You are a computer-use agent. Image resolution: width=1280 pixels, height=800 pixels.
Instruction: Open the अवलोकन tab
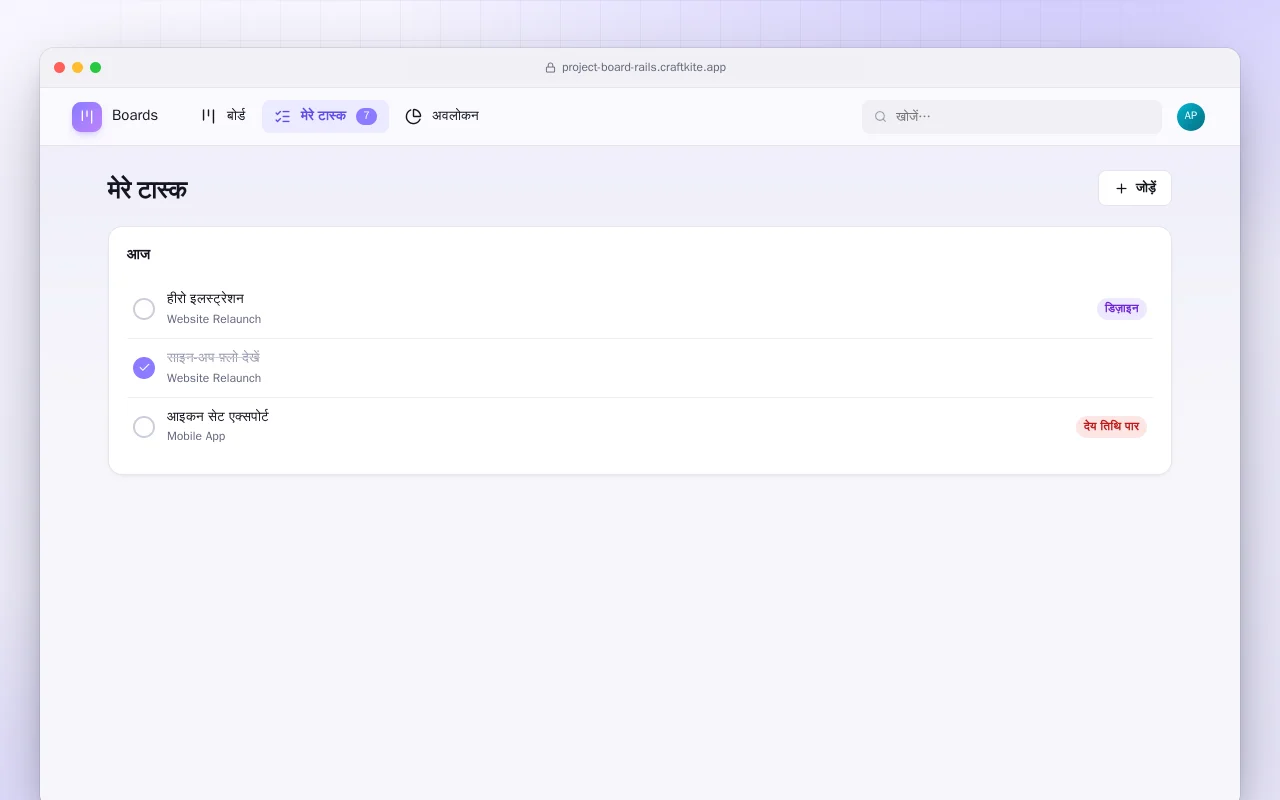442,116
